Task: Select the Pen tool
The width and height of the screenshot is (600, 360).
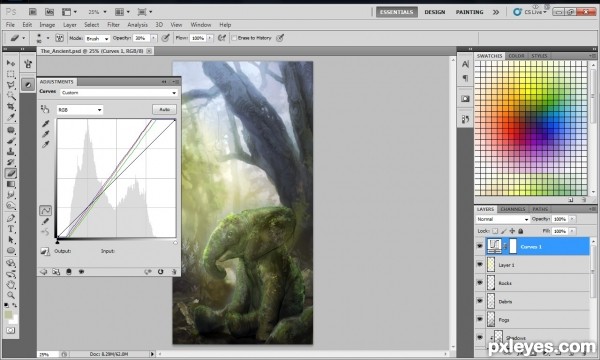Action: tap(11, 218)
